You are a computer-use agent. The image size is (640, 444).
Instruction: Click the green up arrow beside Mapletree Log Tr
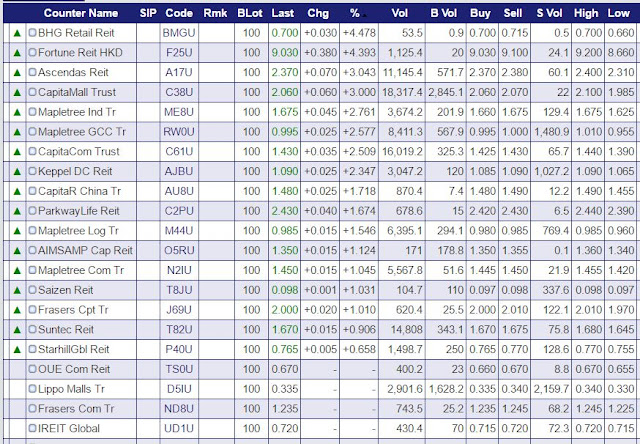(17, 231)
